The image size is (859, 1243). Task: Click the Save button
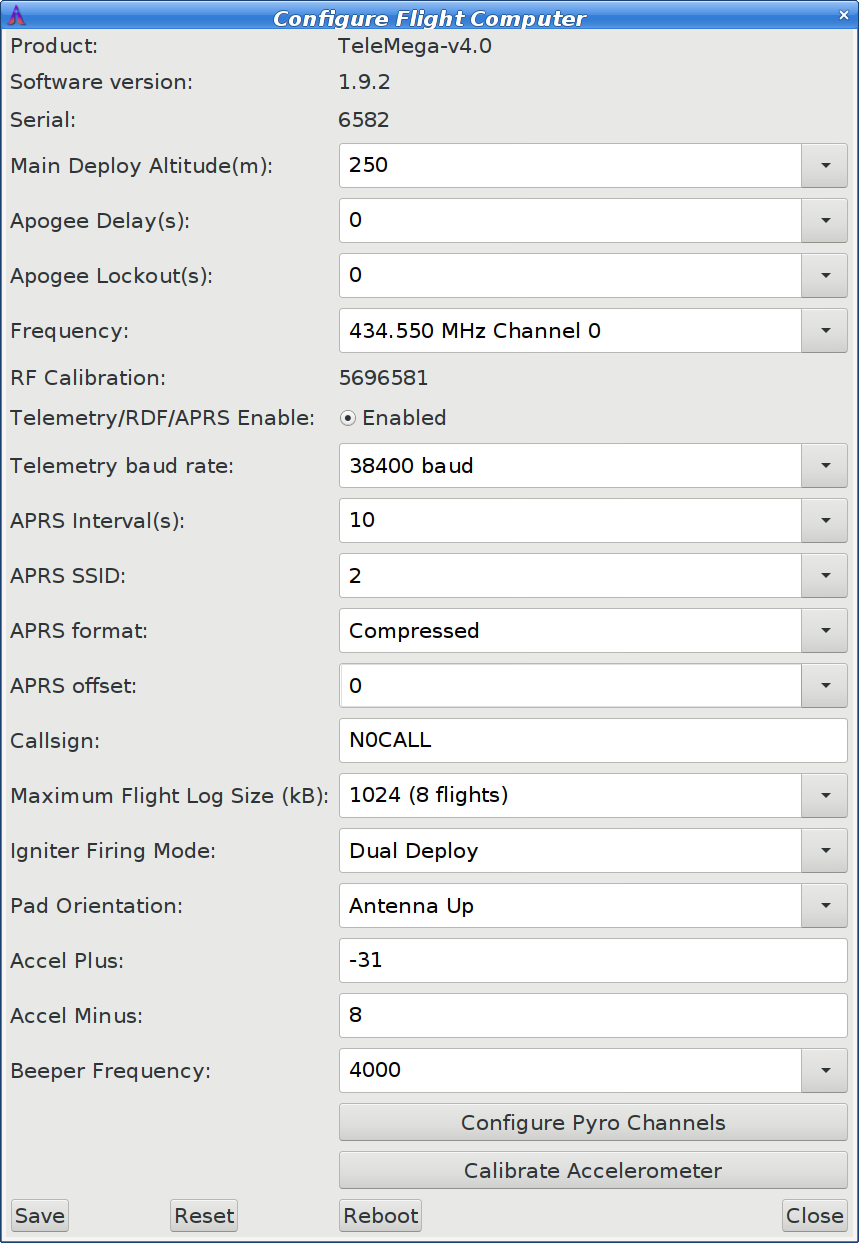(40, 1216)
